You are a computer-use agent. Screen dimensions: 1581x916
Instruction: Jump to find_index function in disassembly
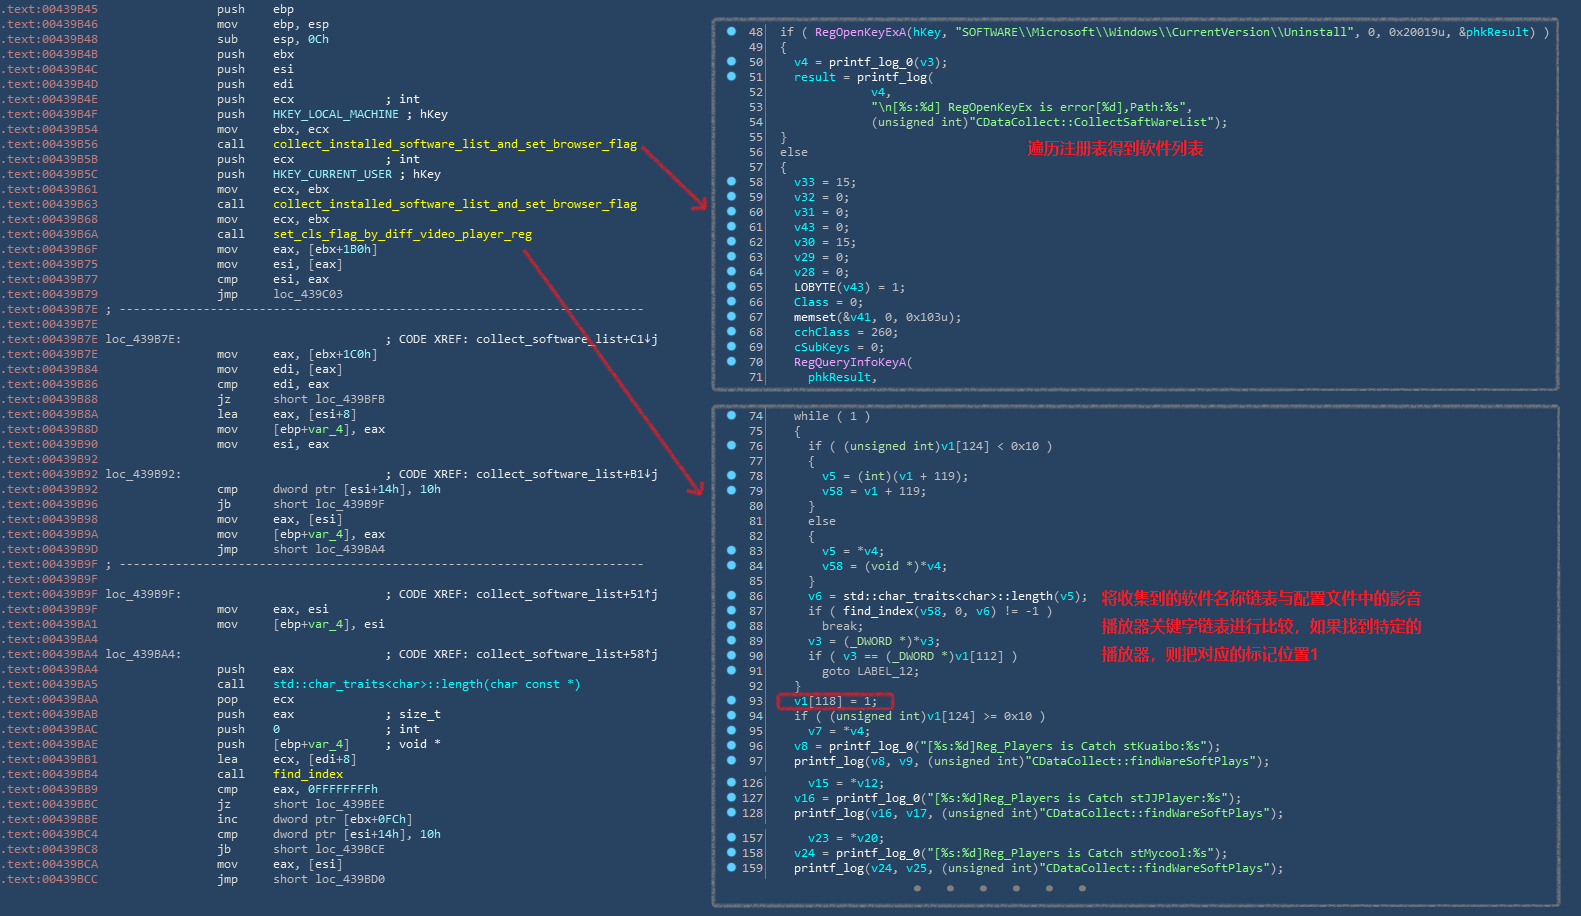307,774
